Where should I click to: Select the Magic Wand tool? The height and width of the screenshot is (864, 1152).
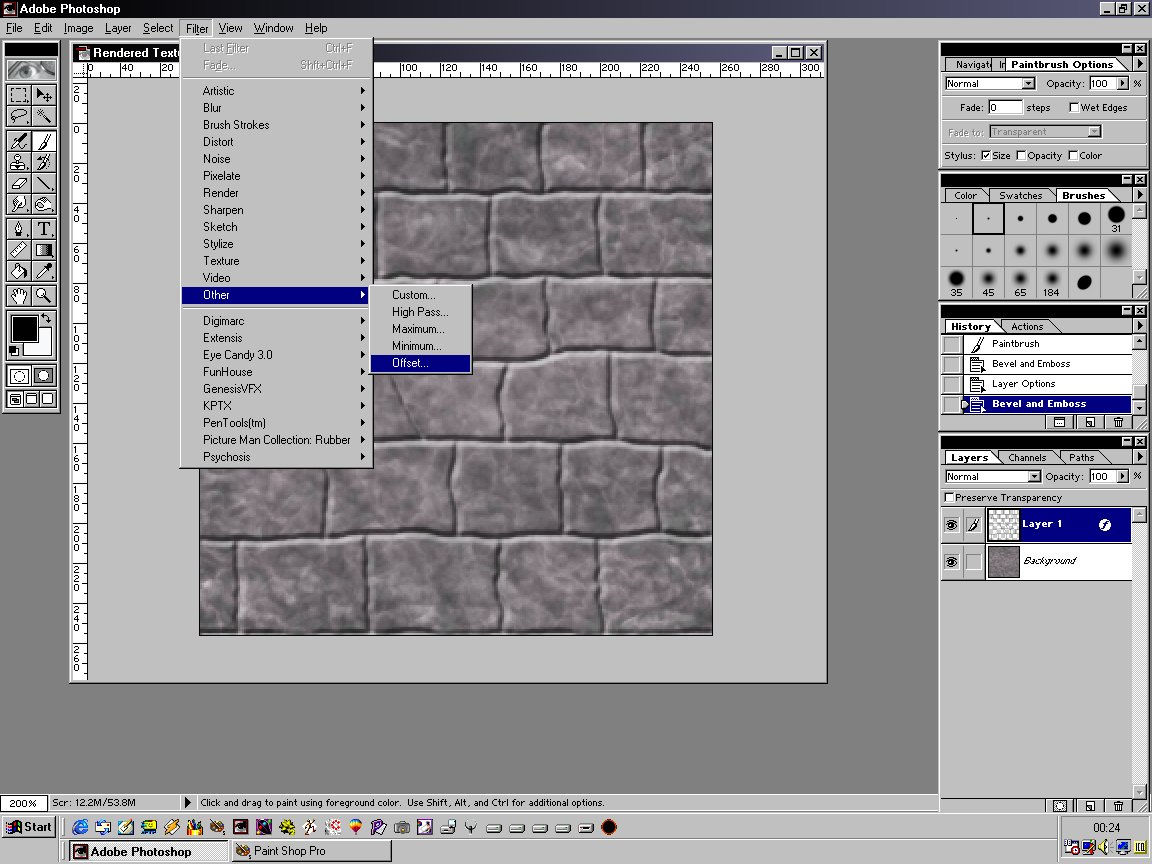44,115
